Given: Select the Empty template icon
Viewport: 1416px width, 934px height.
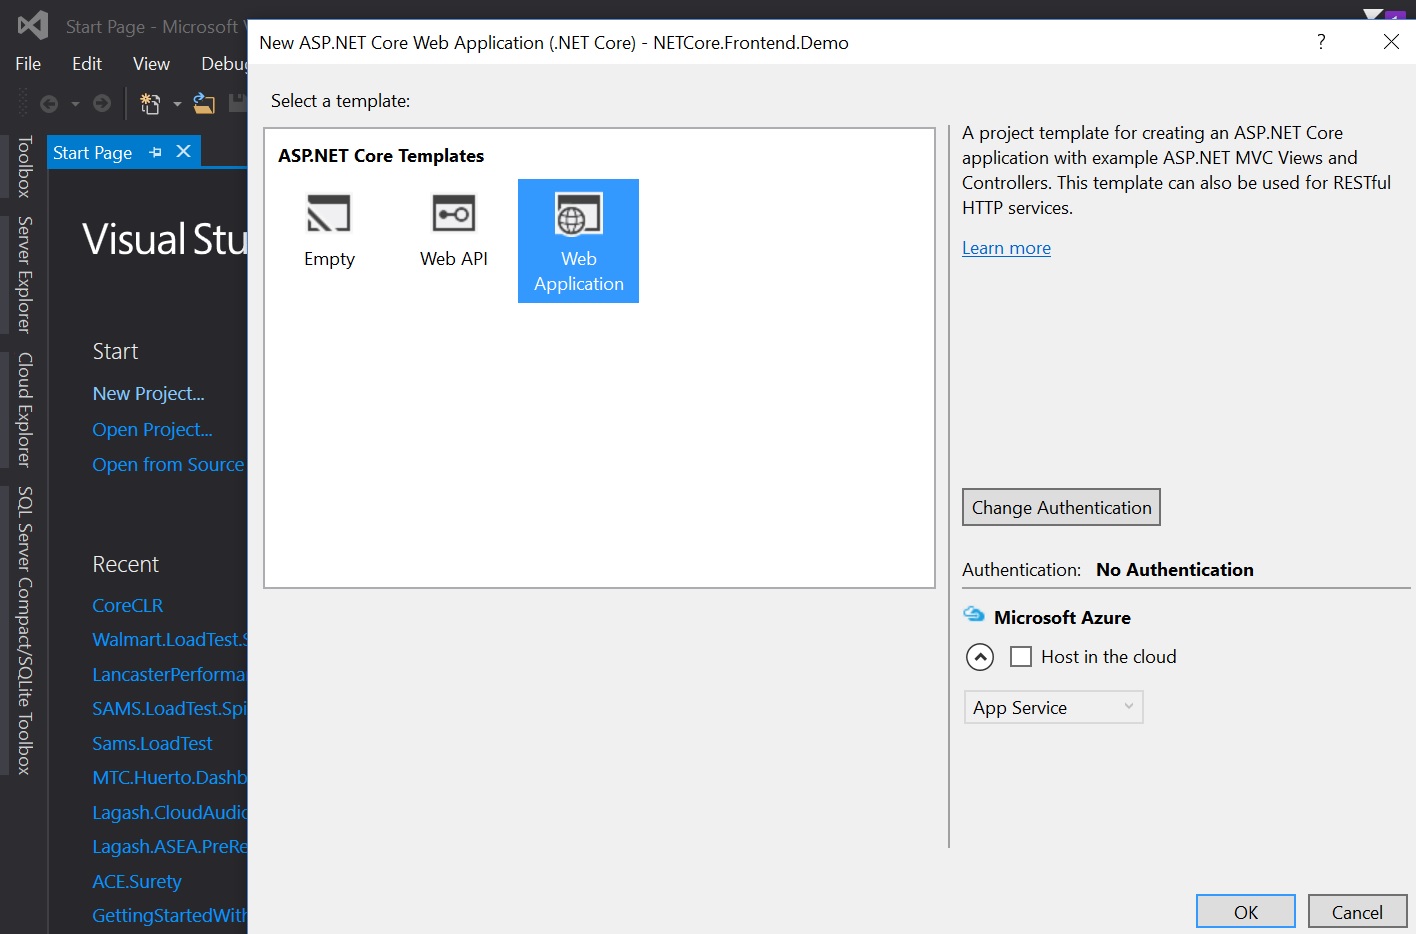Looking at the screenshot, I should tap(329, 214).
